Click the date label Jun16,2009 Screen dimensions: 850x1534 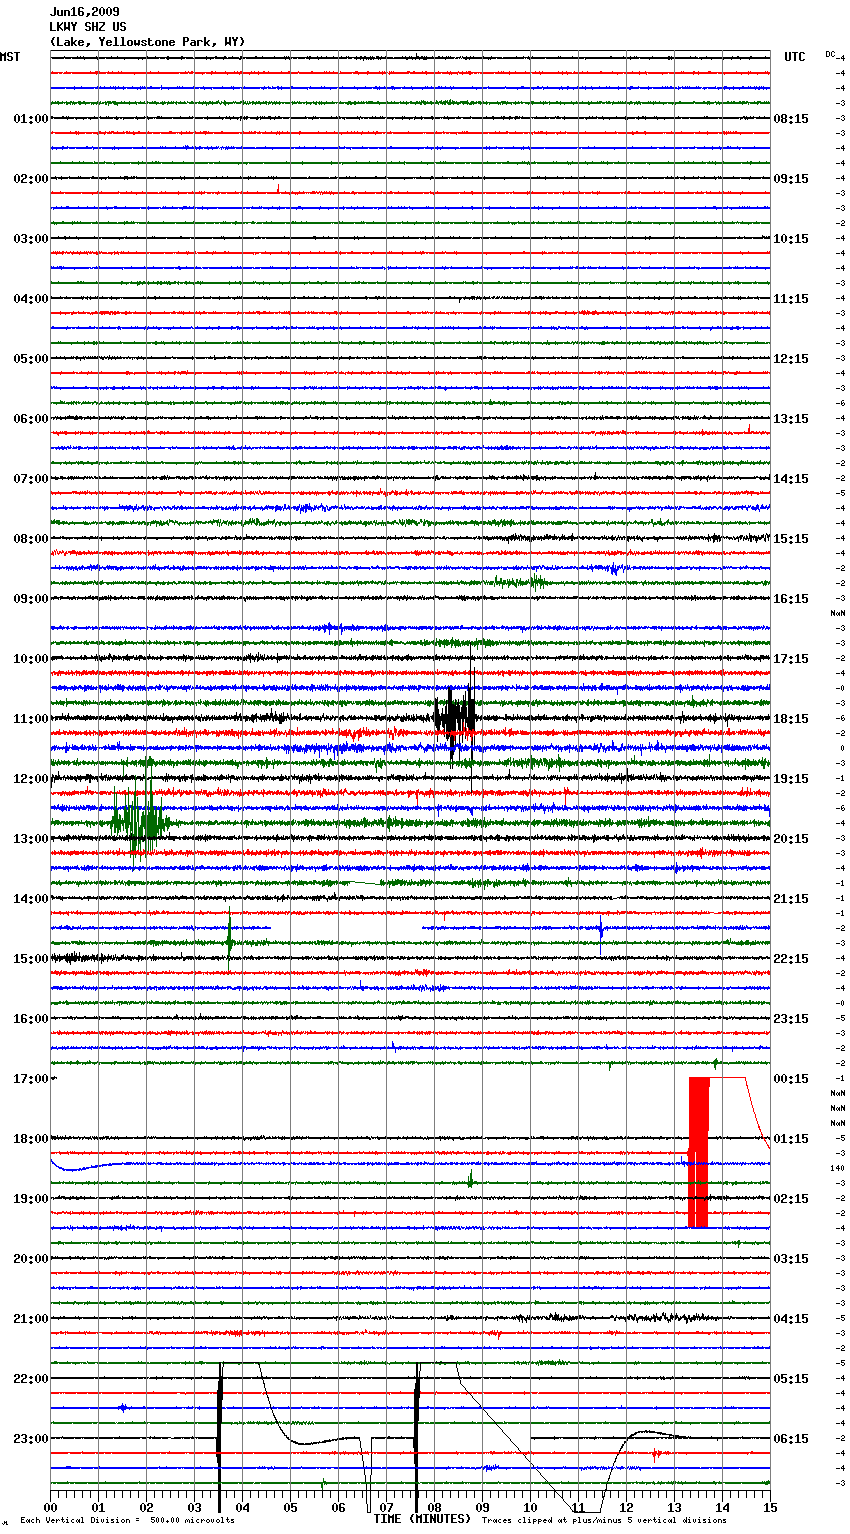pyautogui.click(x=84, y=12)
